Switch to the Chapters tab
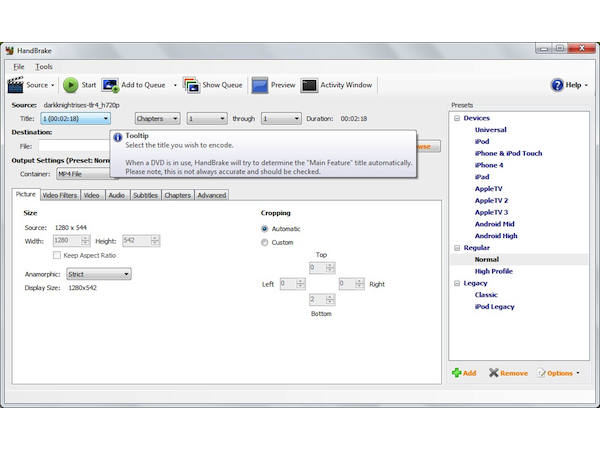The height and width of the screenshot is (450, 600). point(178,195)
